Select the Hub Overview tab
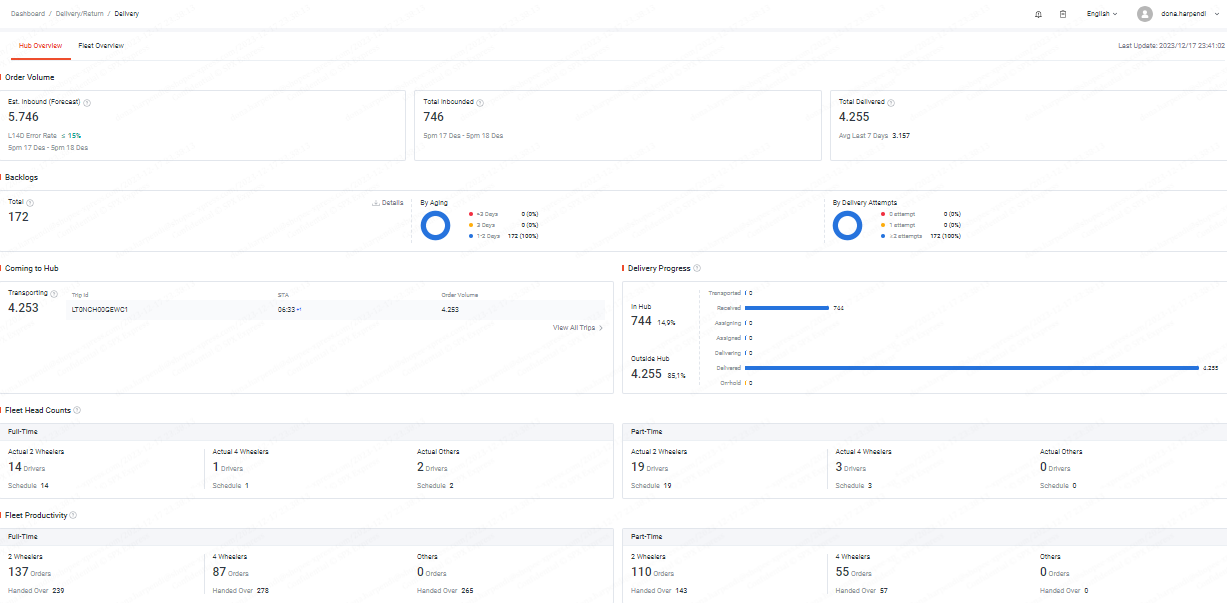 [41, 46]
